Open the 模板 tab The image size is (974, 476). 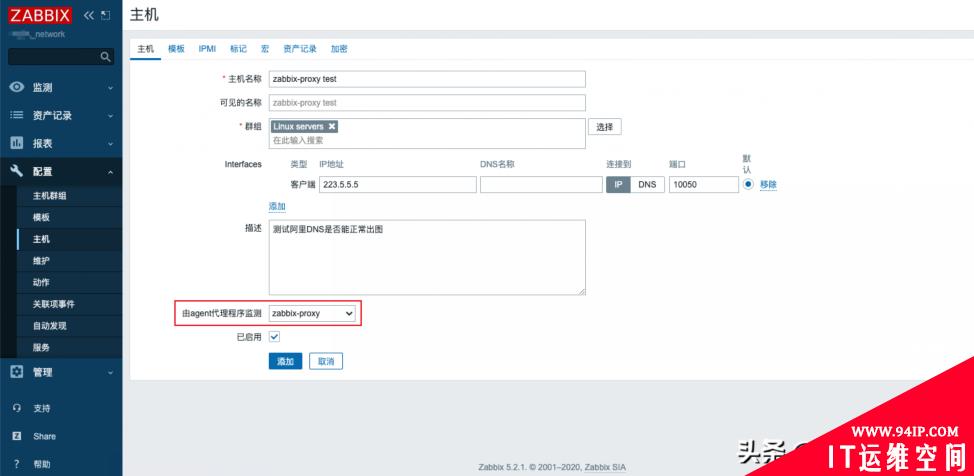tap(176, 48)
